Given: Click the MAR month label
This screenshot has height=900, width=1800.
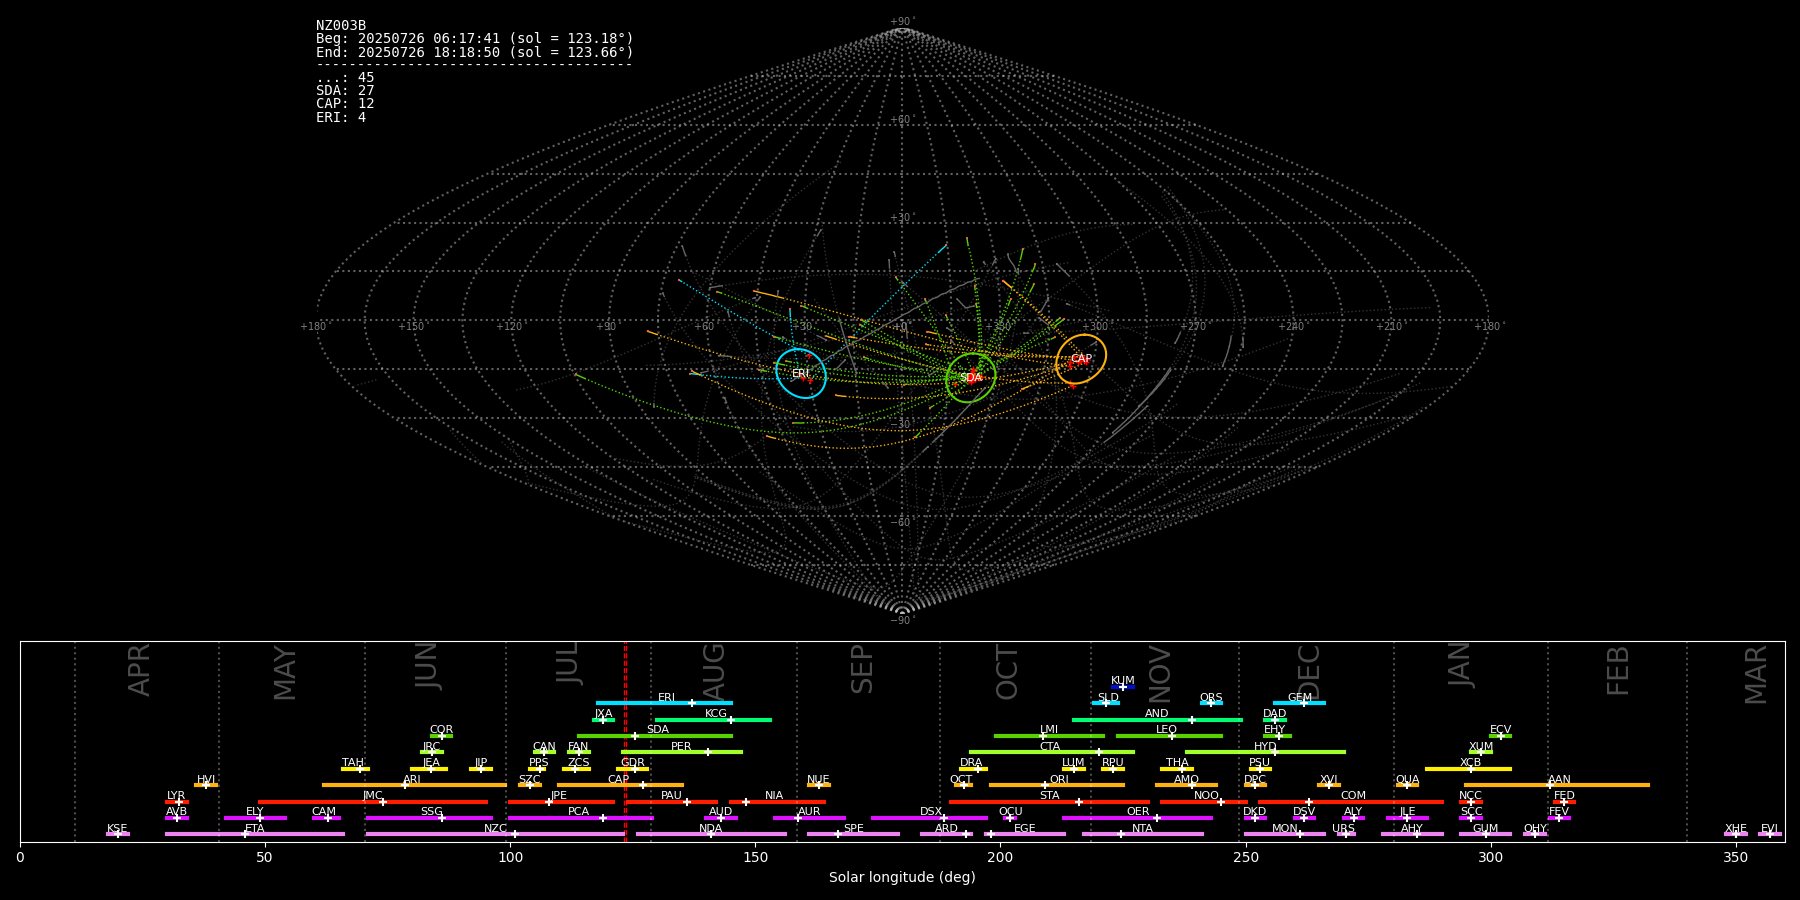Looking at the screenshot, I should [1756, 675].
